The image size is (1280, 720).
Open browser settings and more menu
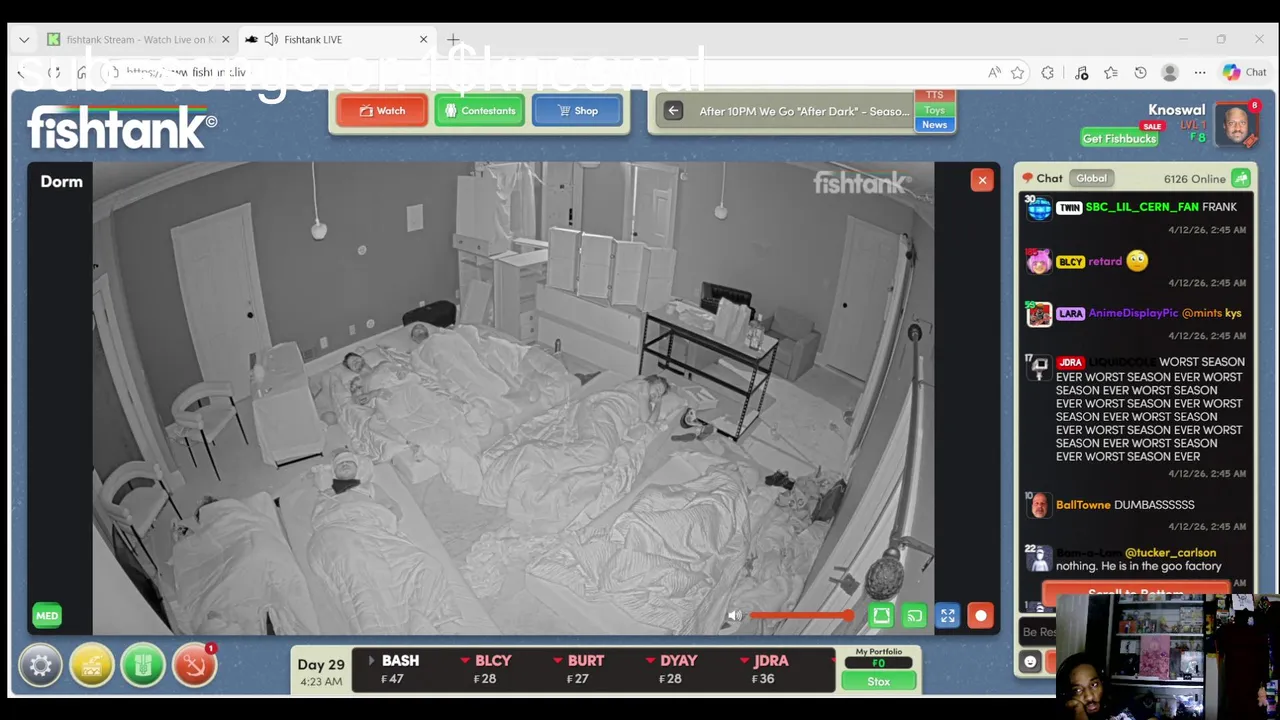(1200, 72)
